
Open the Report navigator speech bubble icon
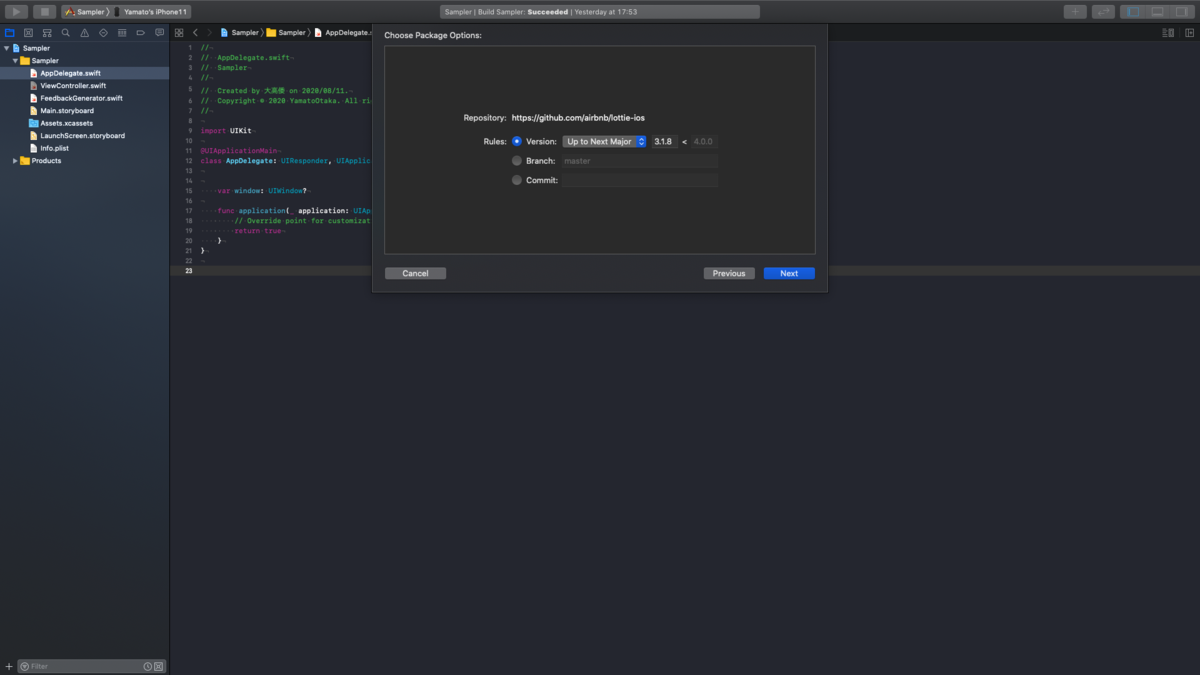tap(159, 33)
